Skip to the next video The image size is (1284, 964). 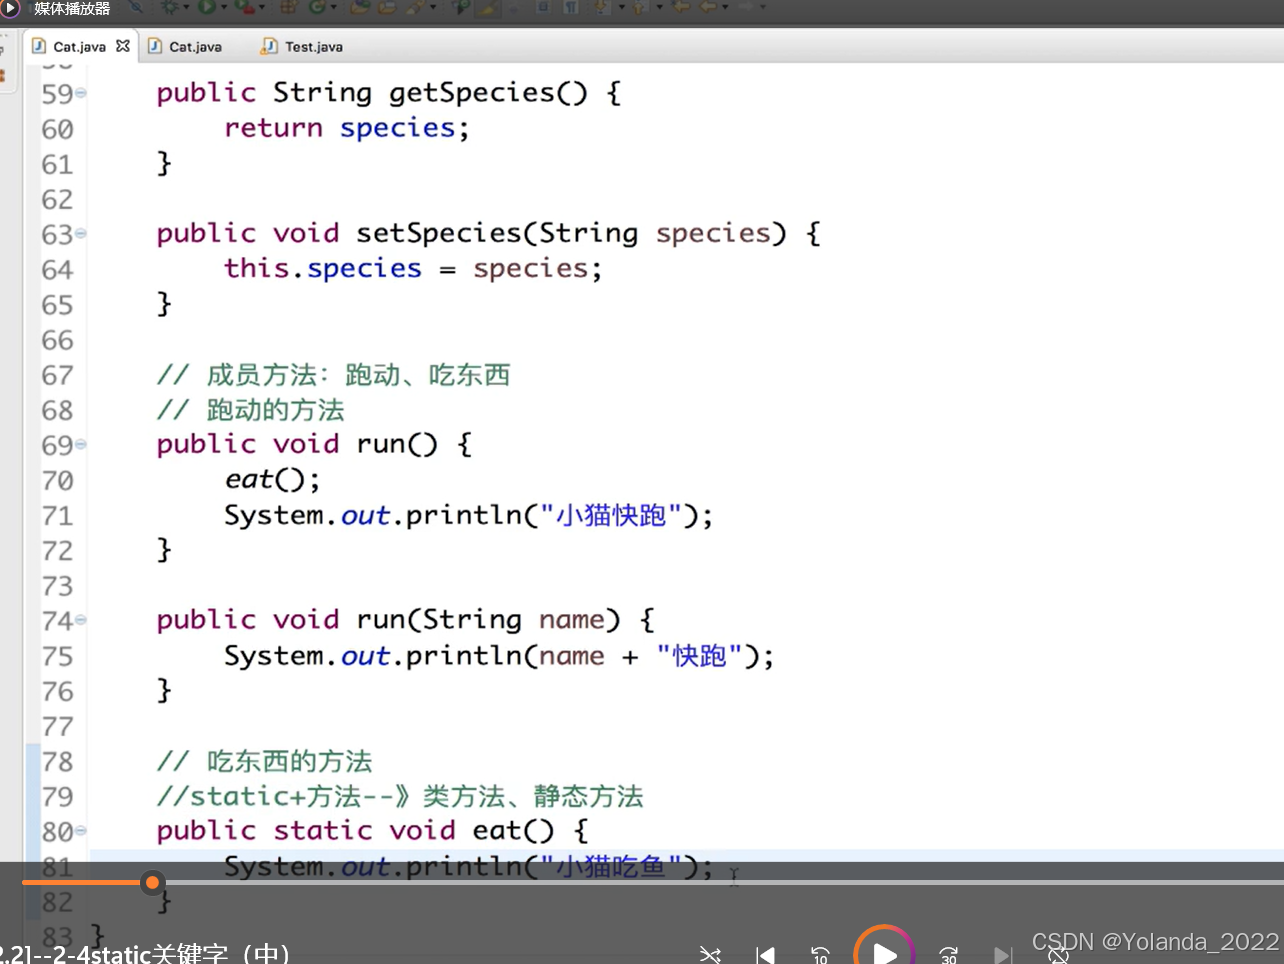coord(1003,954)
